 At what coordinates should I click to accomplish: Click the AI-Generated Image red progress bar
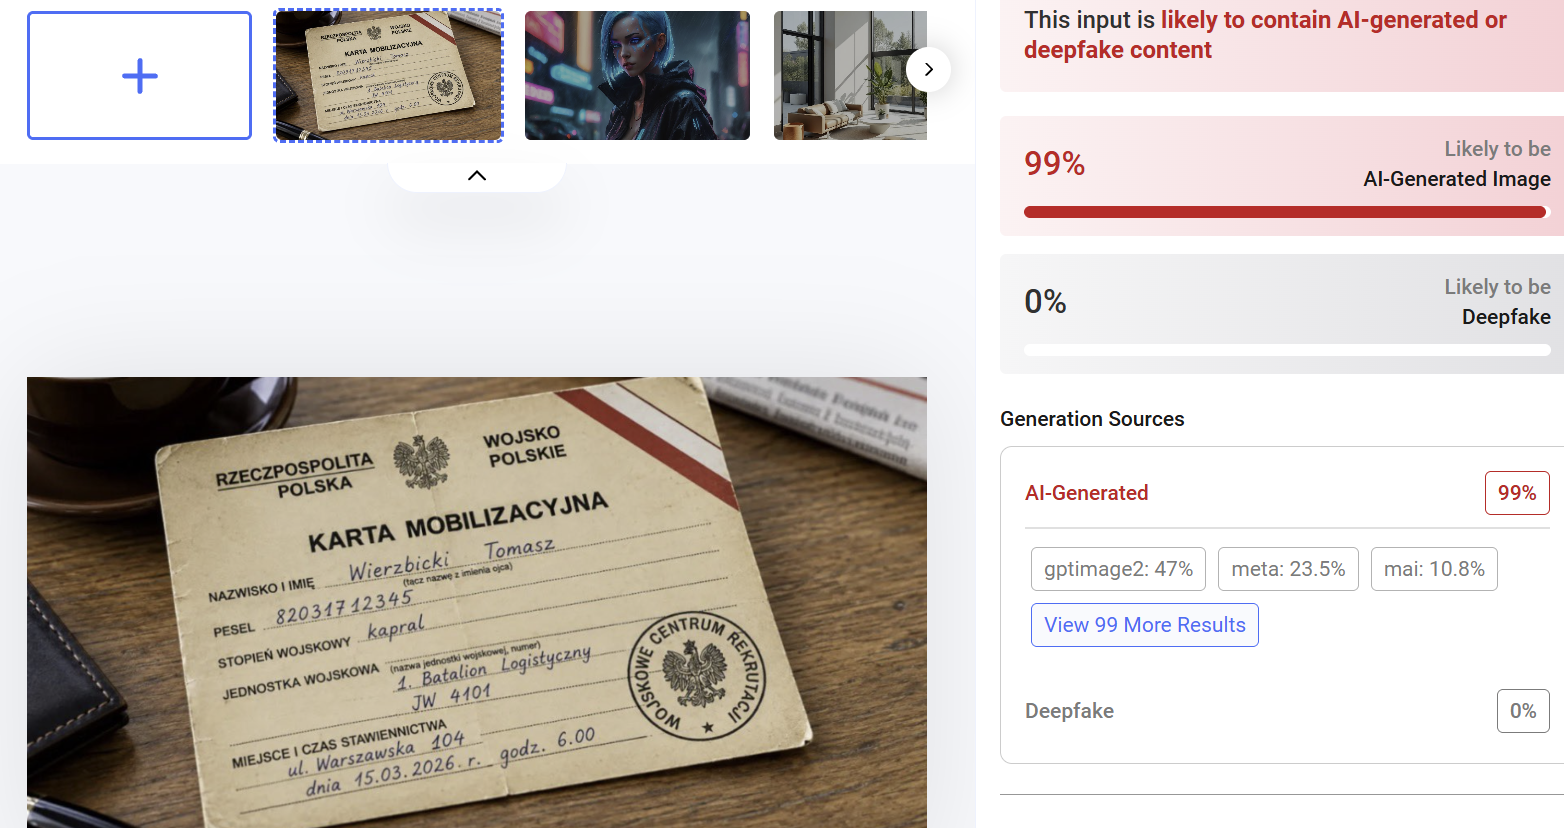(1287, 212)
